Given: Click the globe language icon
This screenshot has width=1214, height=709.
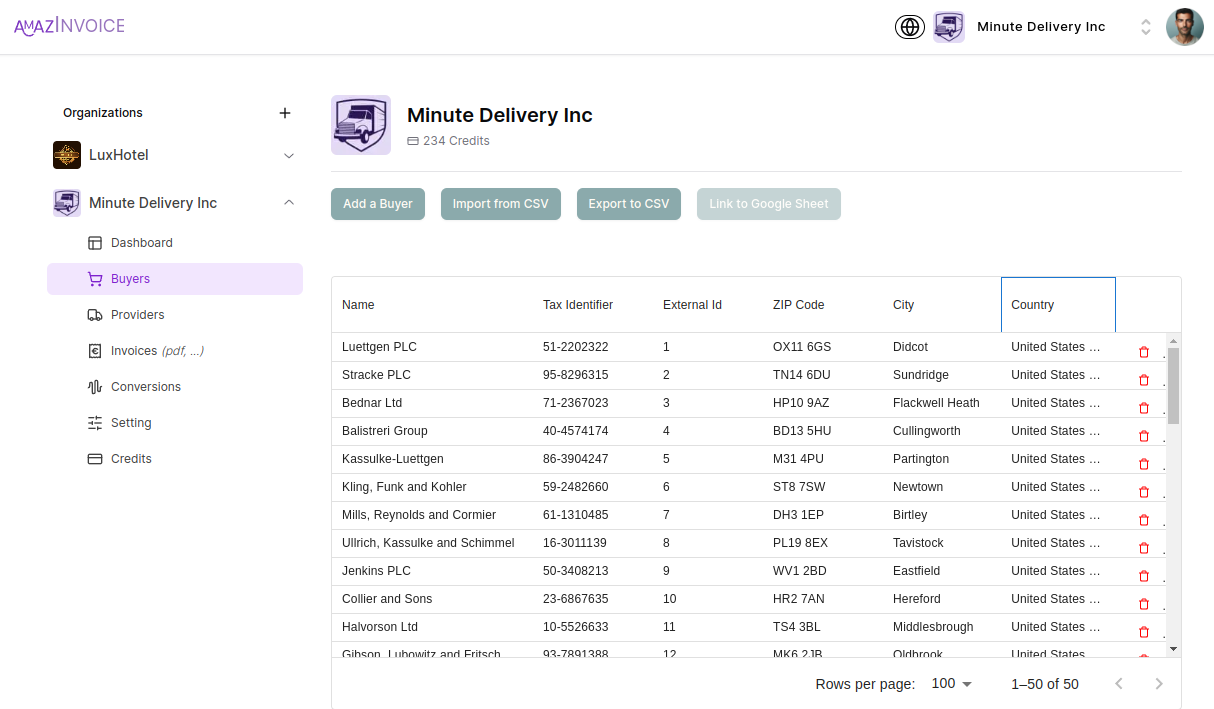Looking at the screenshot, I should coord(909,27).
